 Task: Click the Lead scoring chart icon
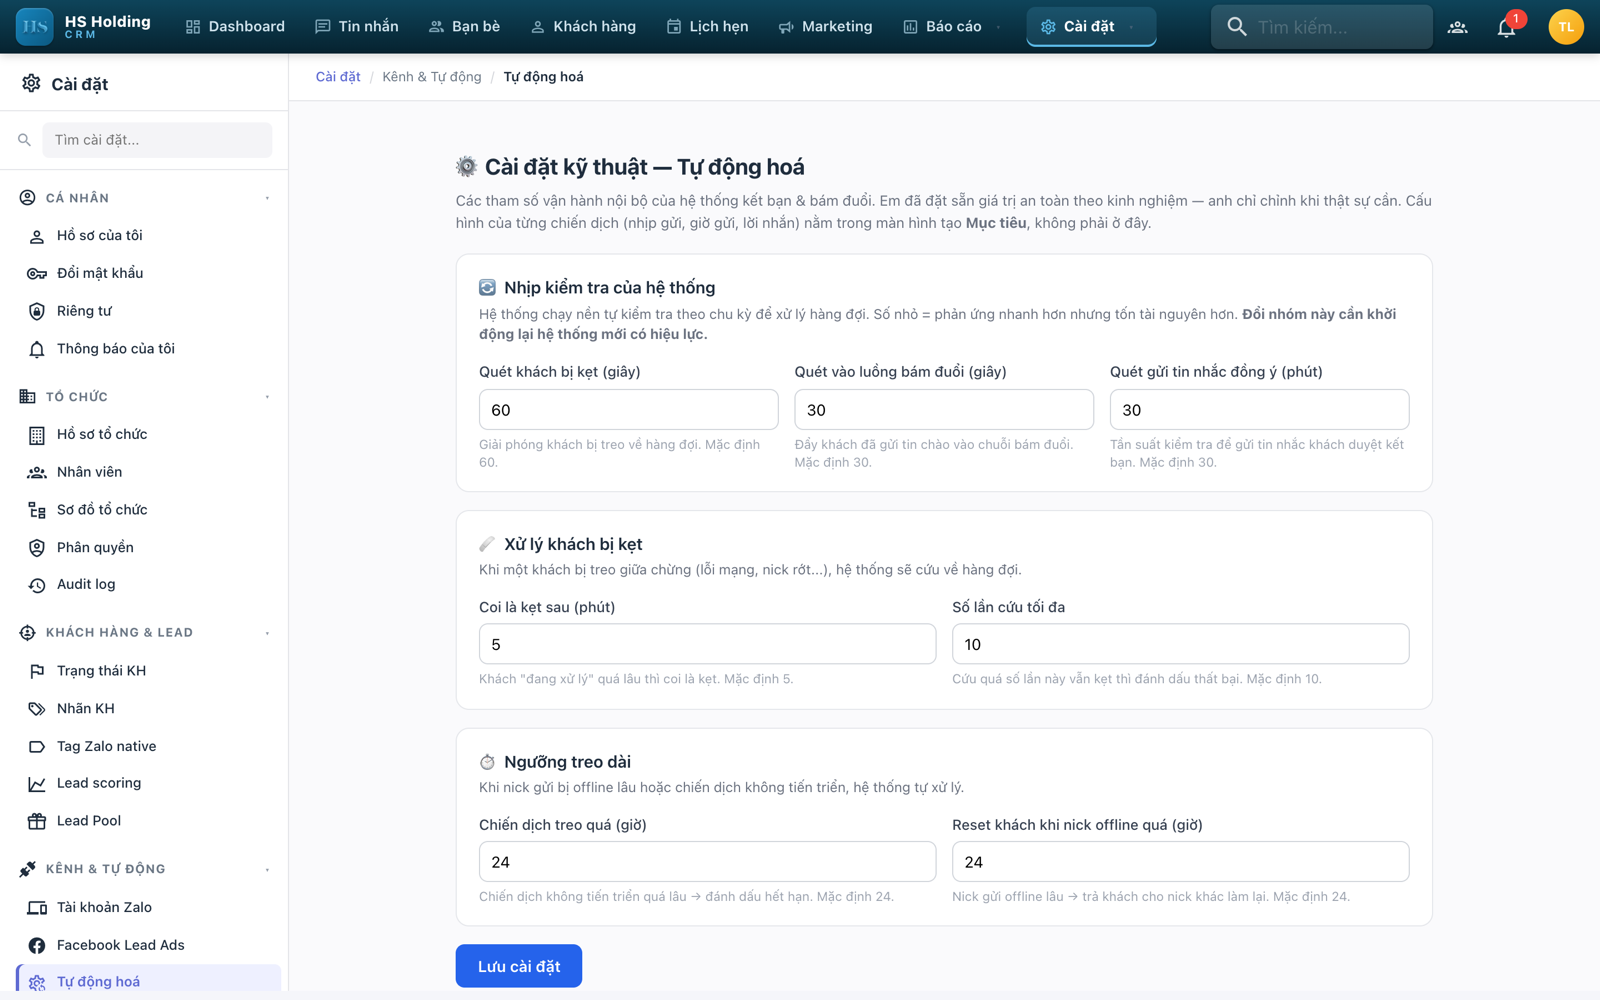point(37,784)
